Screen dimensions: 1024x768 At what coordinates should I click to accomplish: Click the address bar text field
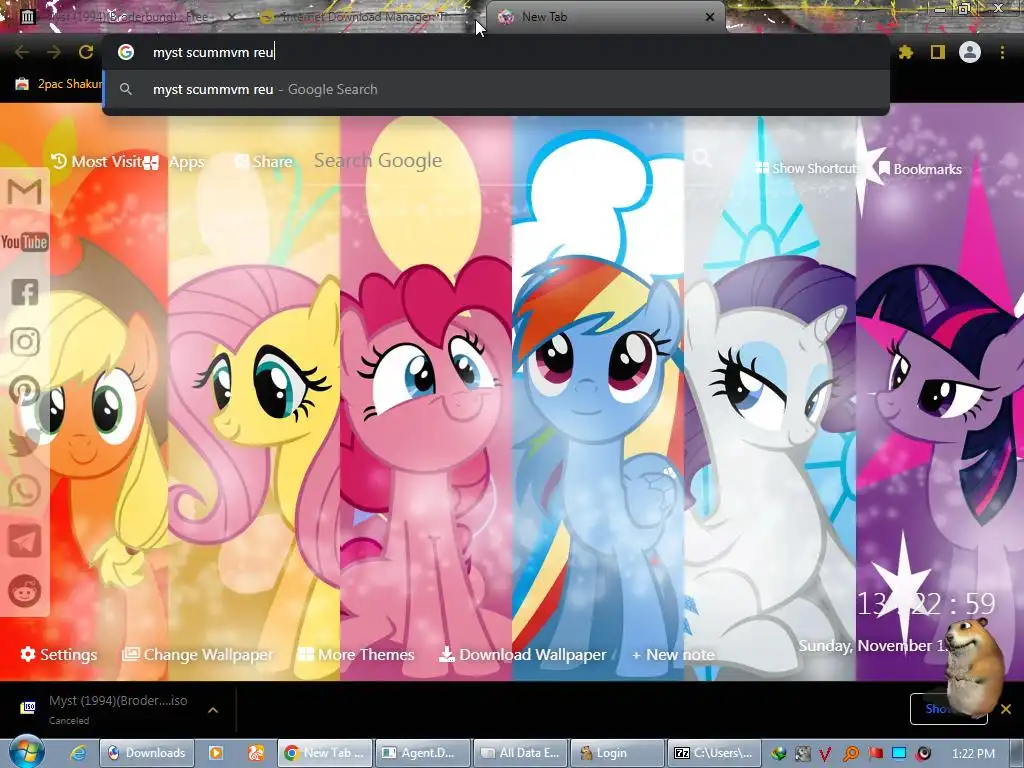coord(496,52)
